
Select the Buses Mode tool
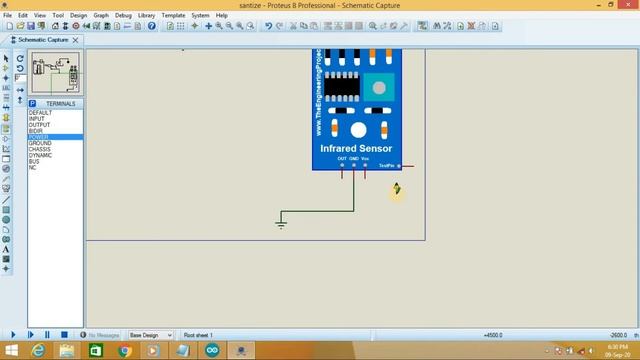[6, 108]
